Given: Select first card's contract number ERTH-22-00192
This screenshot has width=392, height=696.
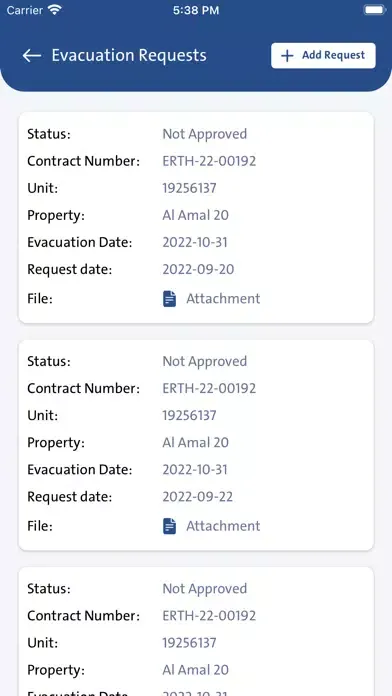Looking at the screenshot, I should pos(209,161).
